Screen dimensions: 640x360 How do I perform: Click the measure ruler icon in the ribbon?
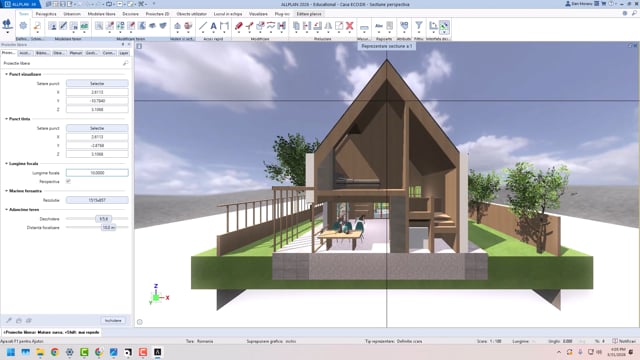pyautogui.click(x=364, y=27)
